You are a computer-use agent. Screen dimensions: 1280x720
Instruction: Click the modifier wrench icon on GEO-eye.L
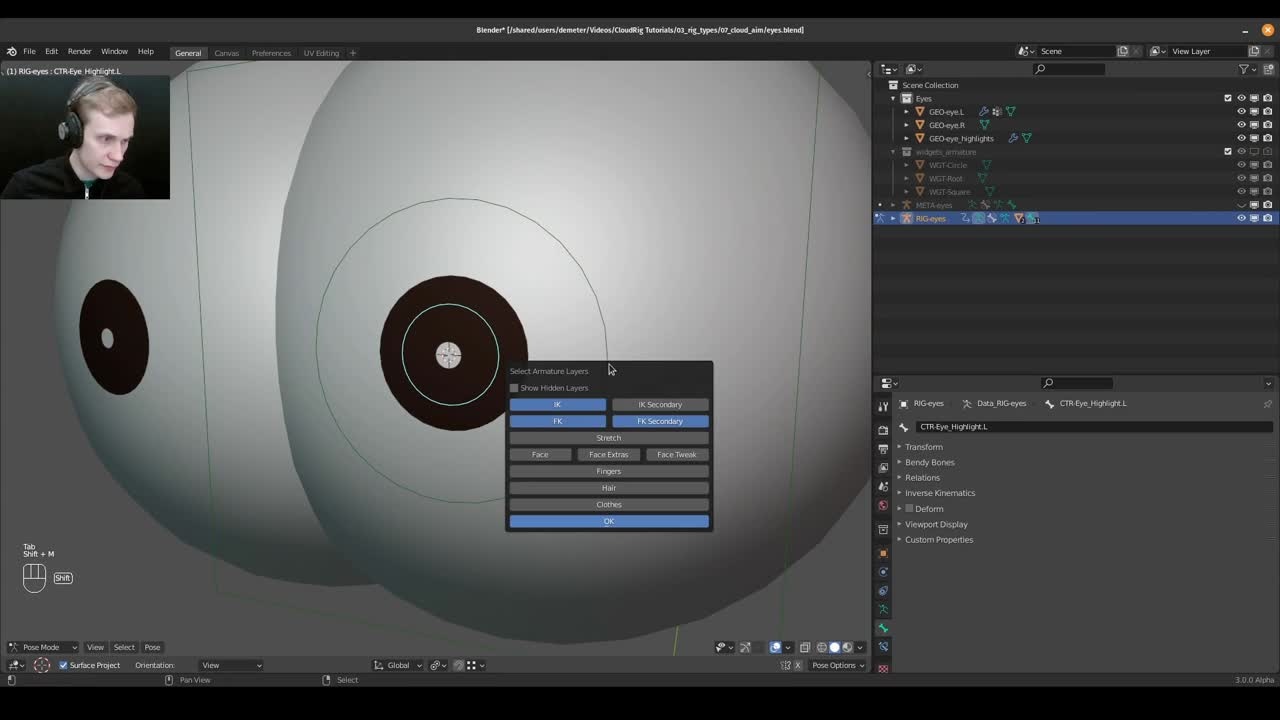tap(983, 112)
